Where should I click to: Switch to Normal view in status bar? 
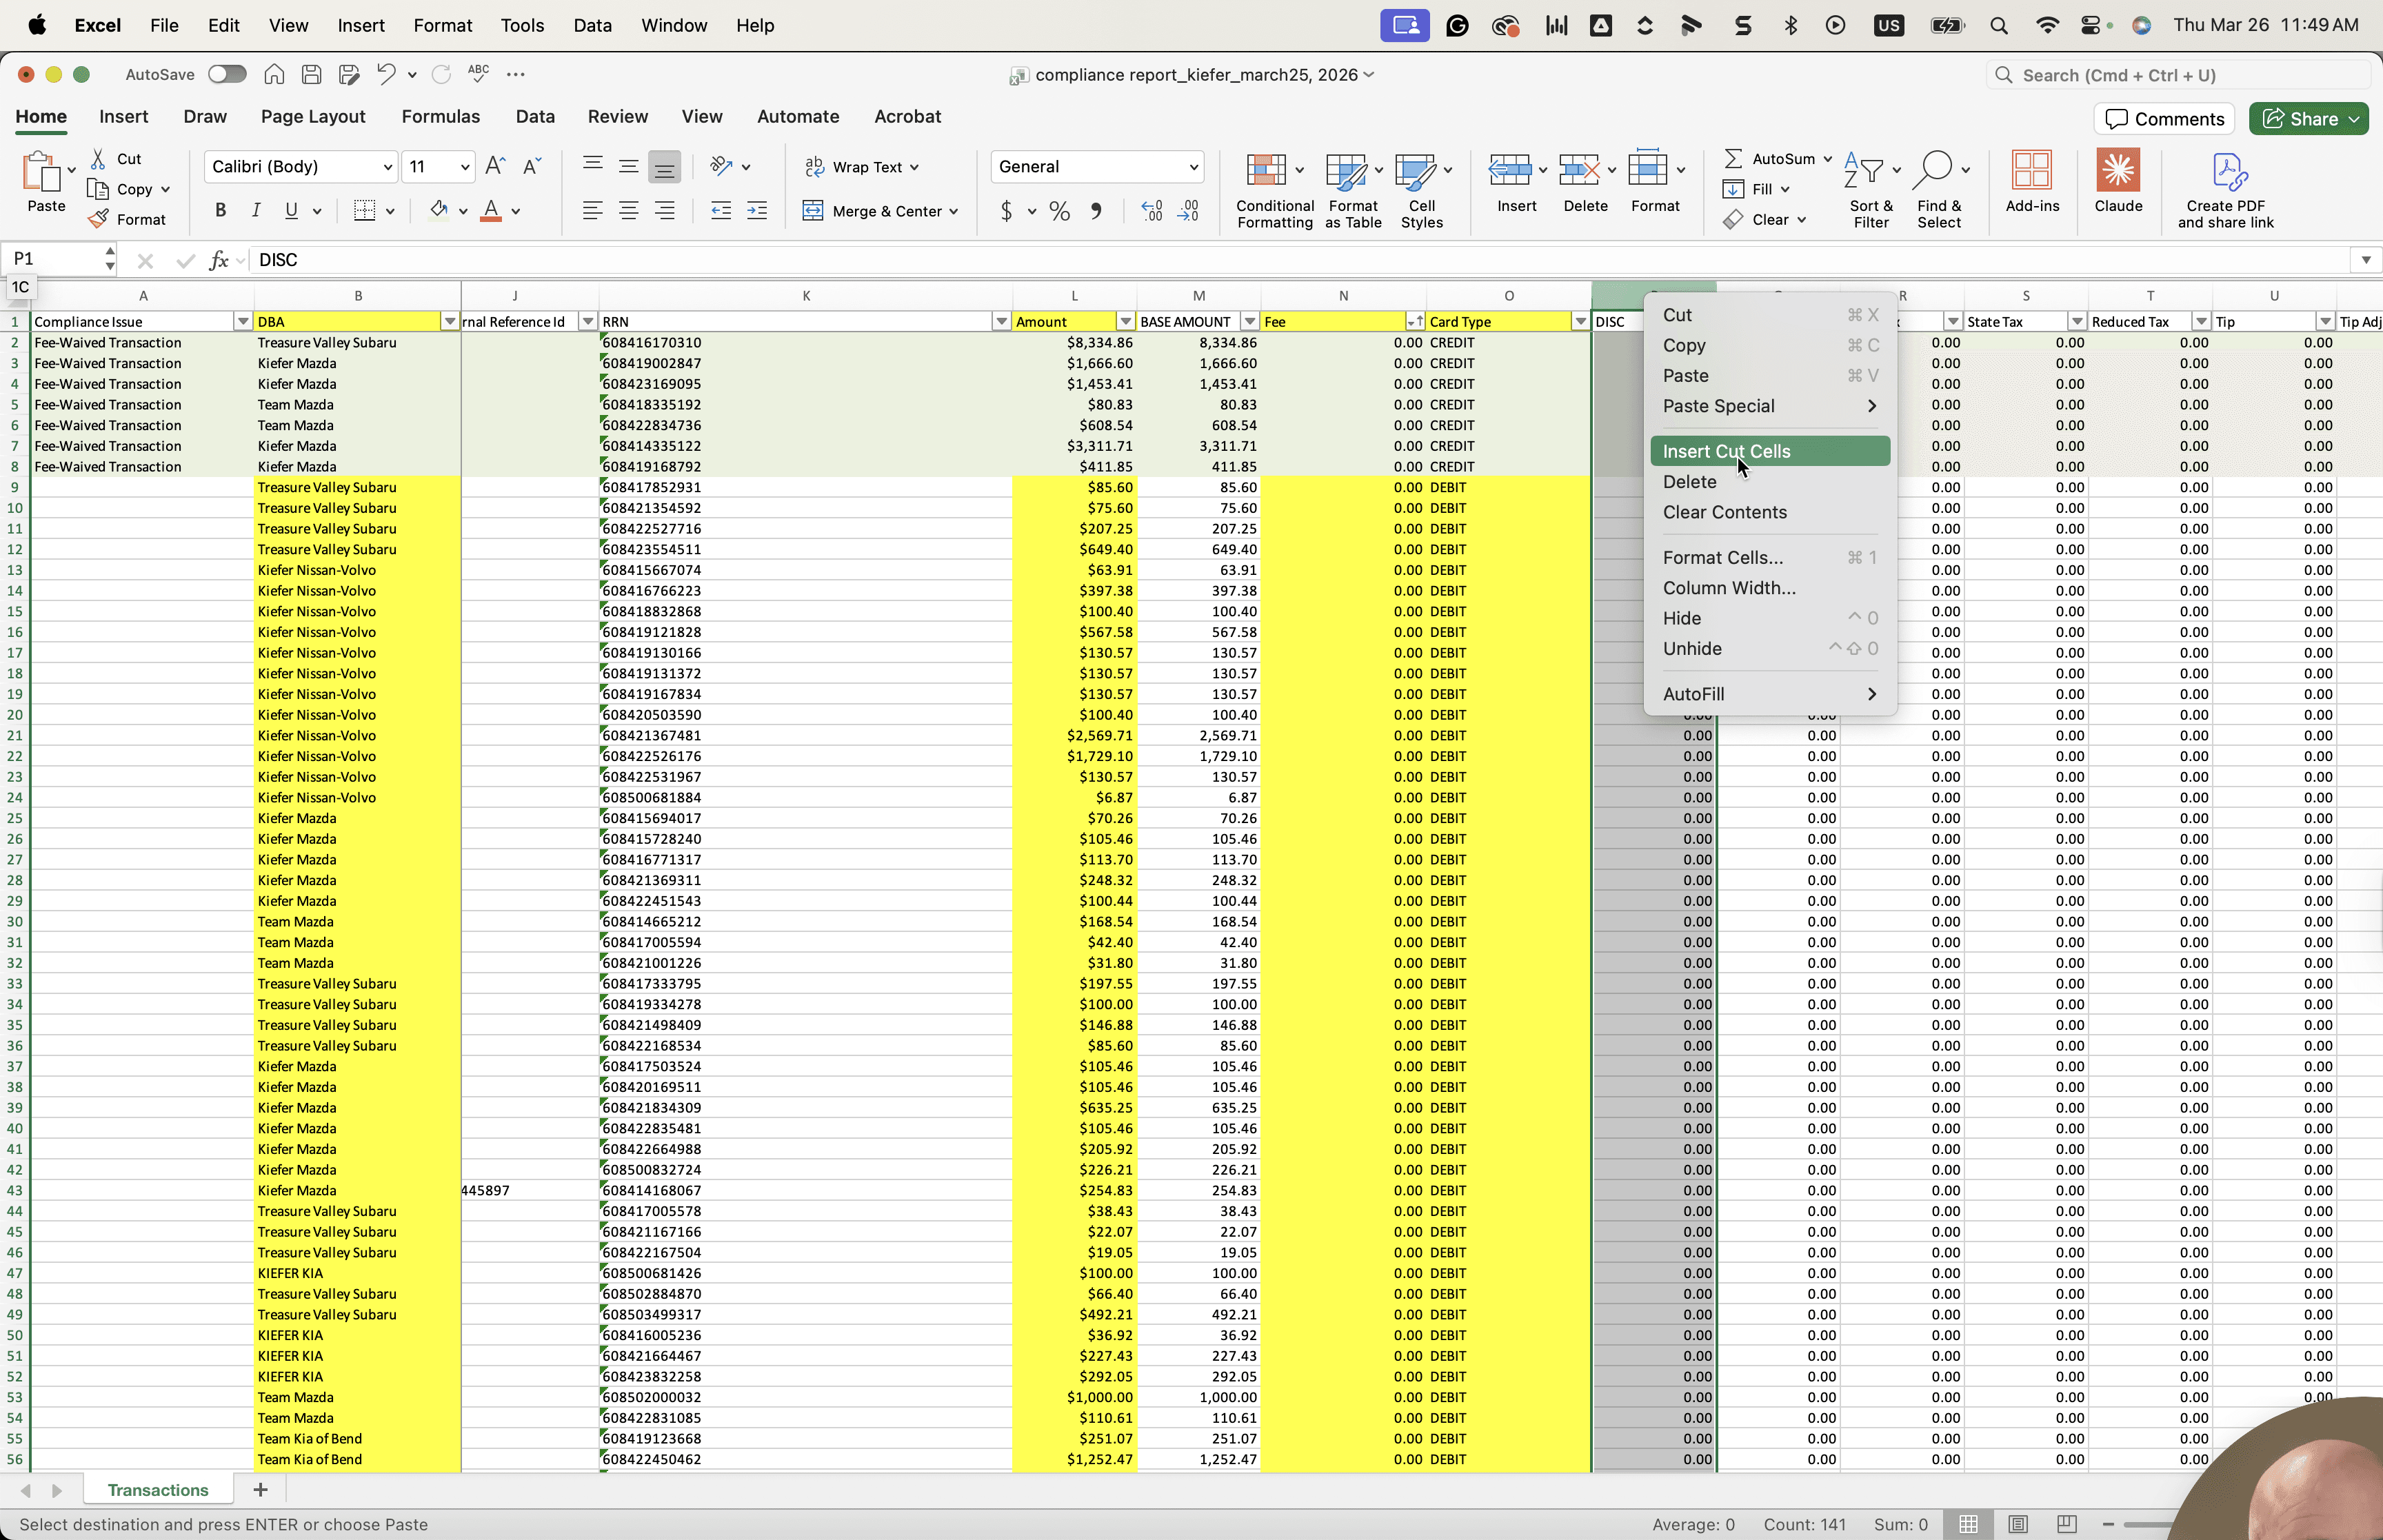pyautogui.click(x=1968, y=1524)
